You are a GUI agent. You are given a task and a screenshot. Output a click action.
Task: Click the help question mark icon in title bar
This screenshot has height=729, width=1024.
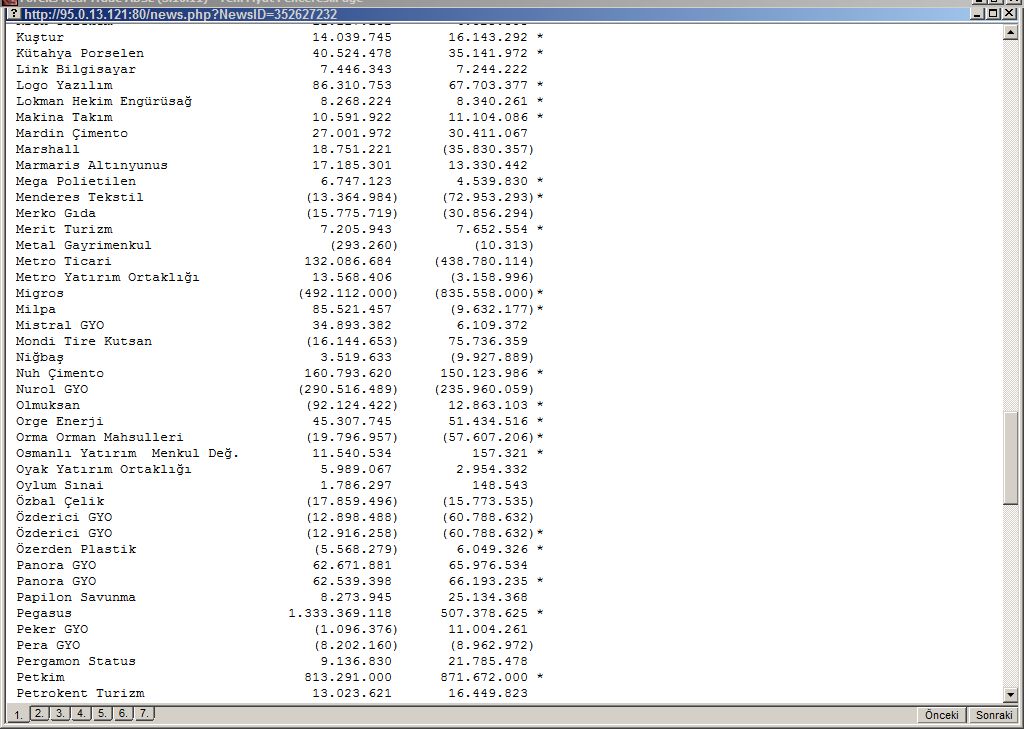14,14
